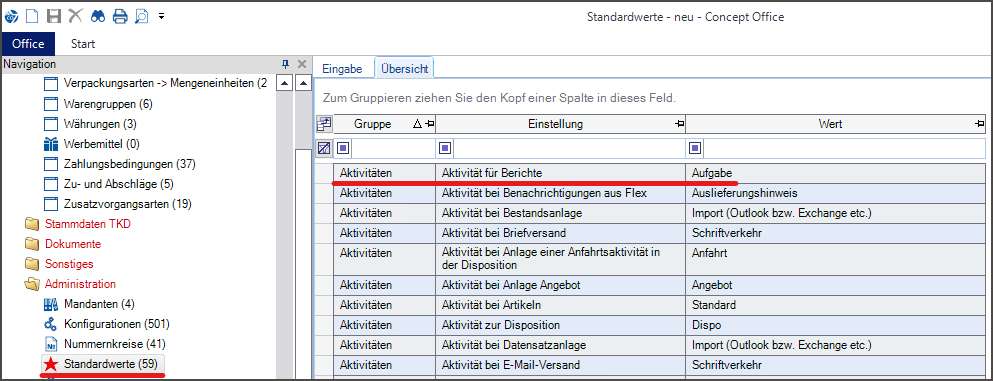Switch to the Eingabe tab
The image size is (993, 381).
pyautogui.click(x=342, y=69)
